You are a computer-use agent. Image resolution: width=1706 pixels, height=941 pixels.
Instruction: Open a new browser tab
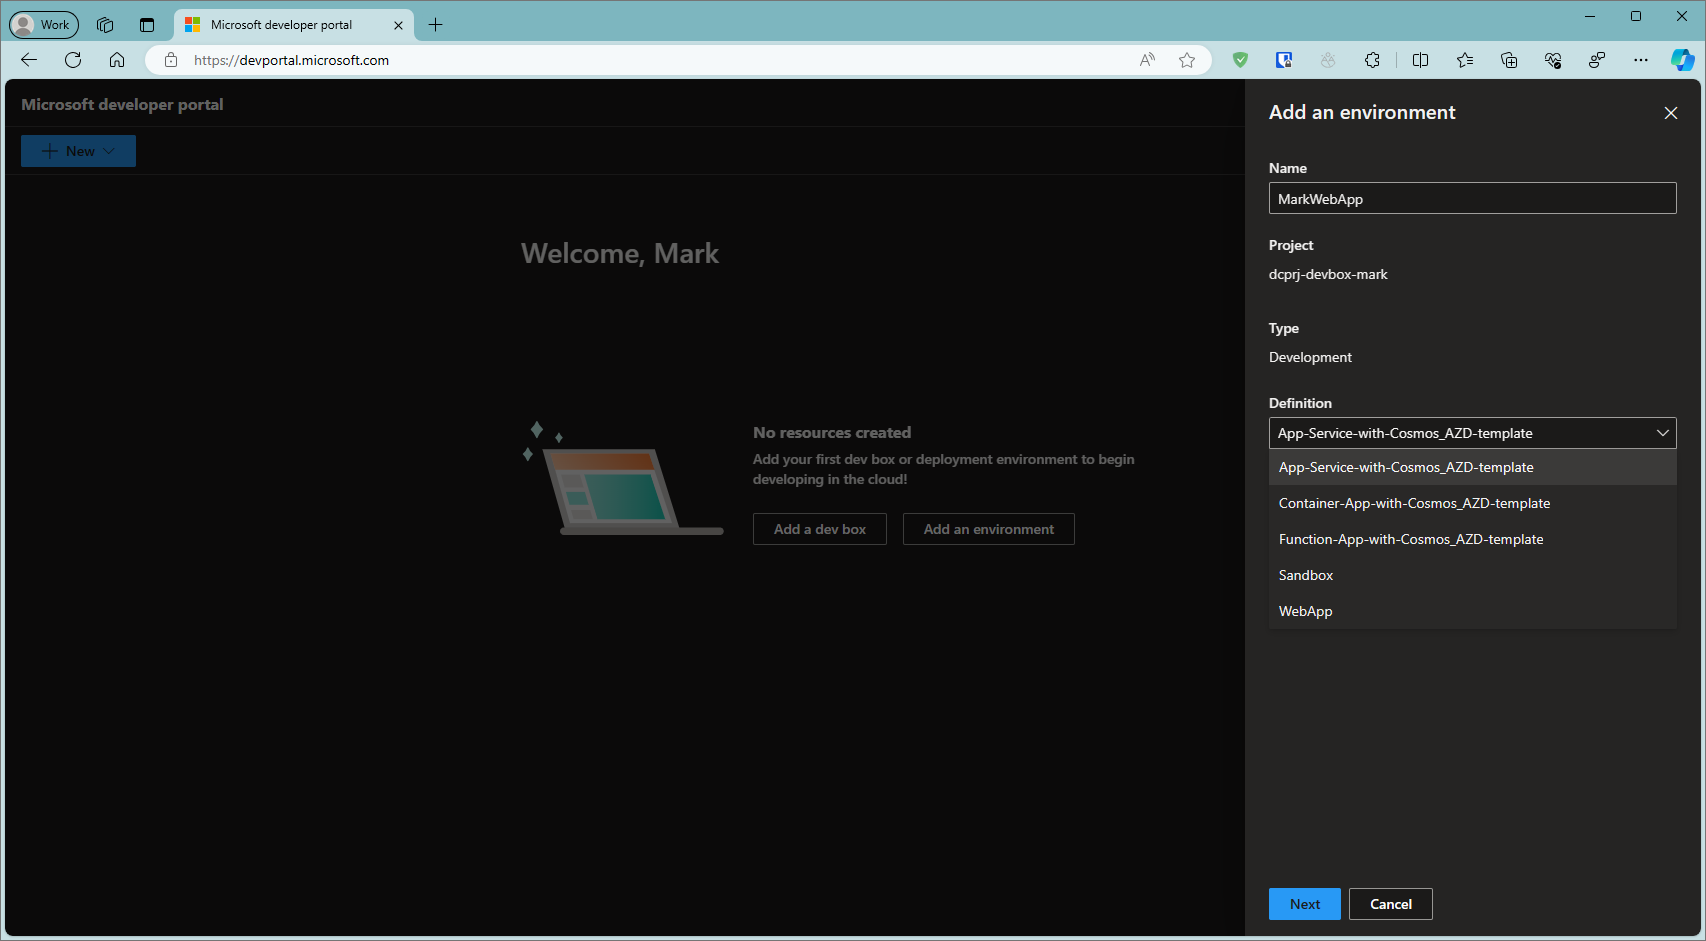tap(435, 25)
